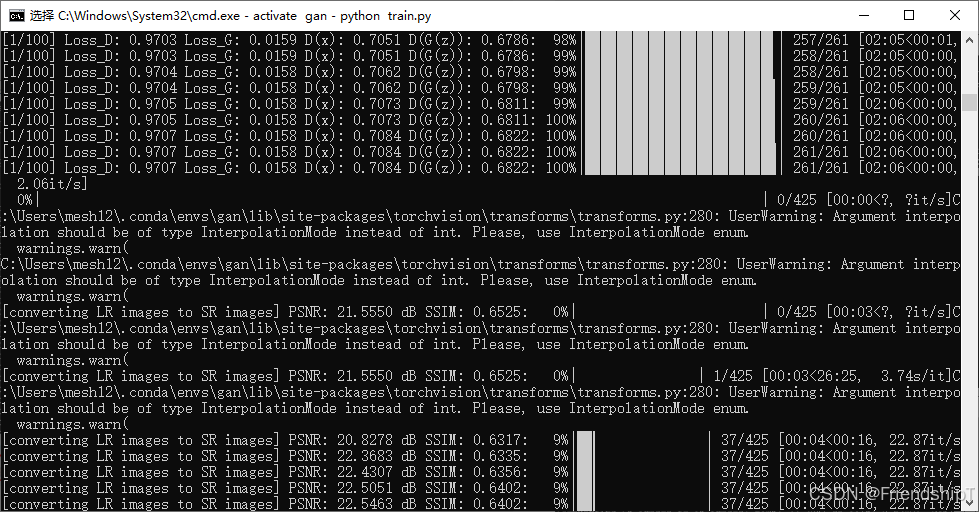Click the 'PSNR: 20.8278 dB' line
Image resolution: width=979 pixels, height=512 pixels.
tap(480, 440)
